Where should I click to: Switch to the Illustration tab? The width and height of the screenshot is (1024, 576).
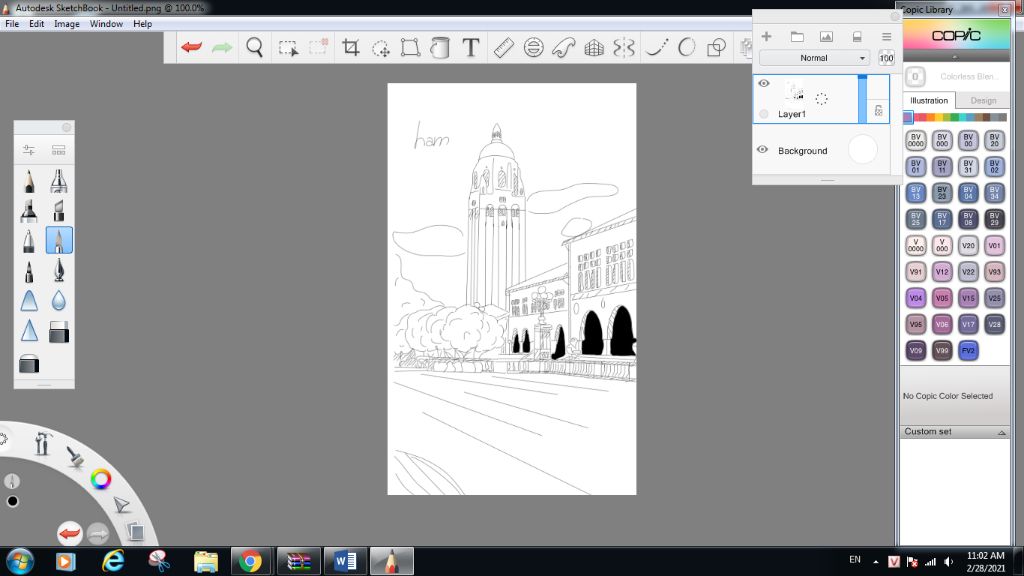click(x=929, y=101)
